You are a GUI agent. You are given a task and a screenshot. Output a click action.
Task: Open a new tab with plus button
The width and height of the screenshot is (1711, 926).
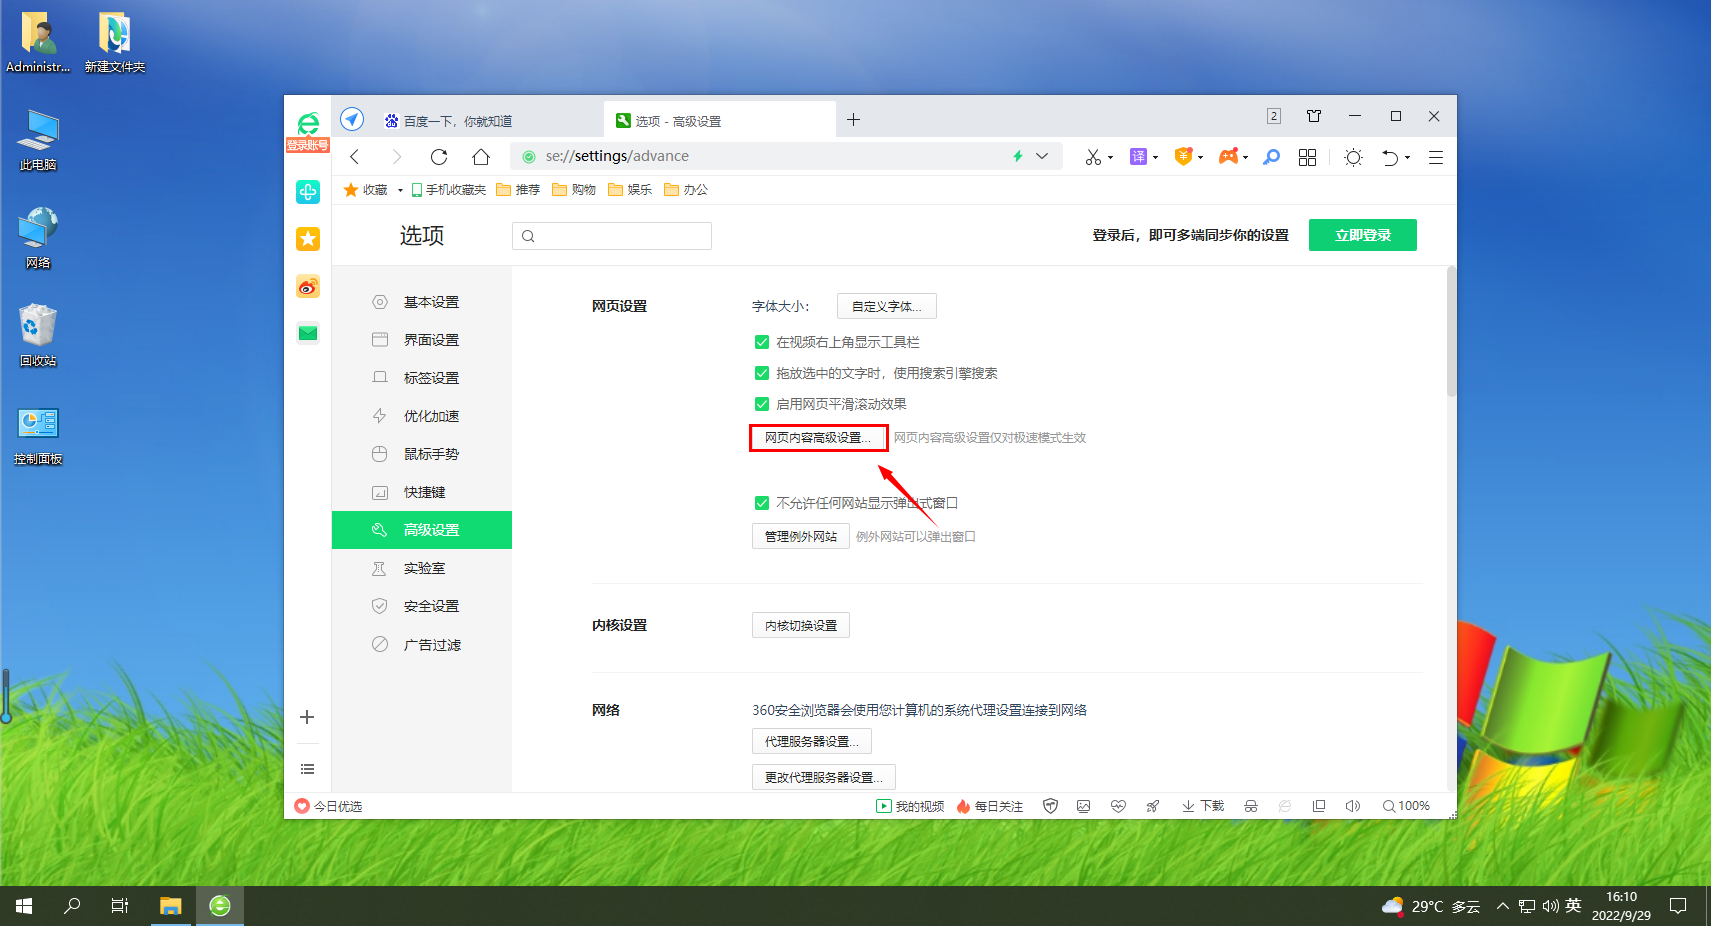(853, 120)
